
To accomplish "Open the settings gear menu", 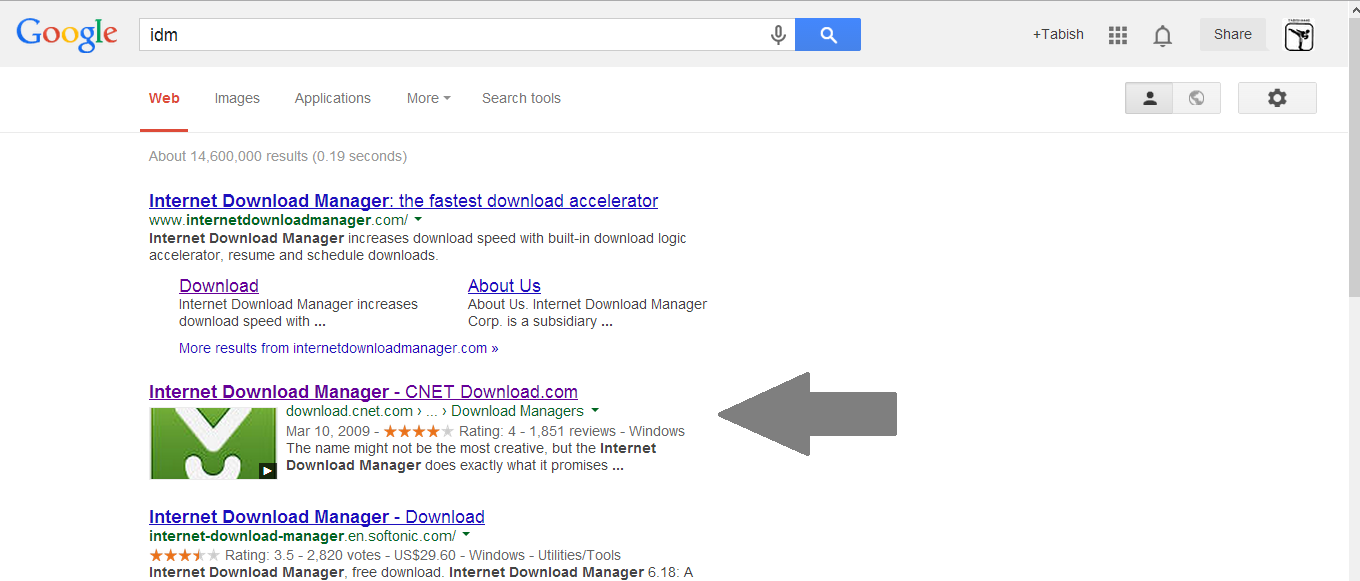I will (x=1277, y=98).
